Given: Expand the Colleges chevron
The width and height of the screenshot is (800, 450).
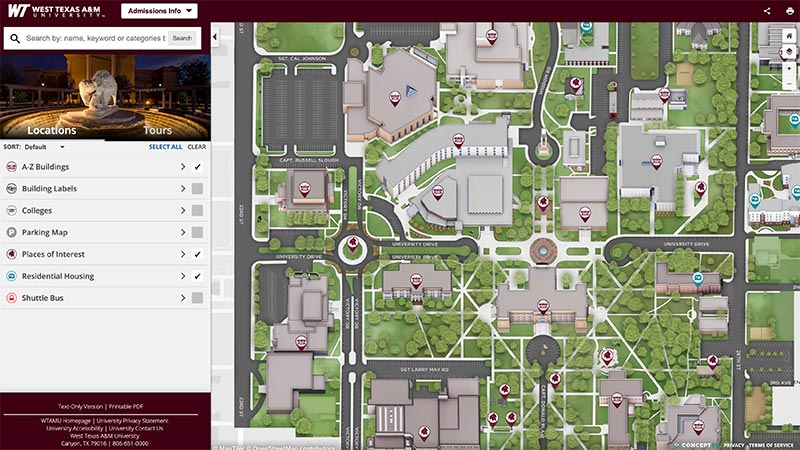Looking at the screenshot, I should pos(183,211).
